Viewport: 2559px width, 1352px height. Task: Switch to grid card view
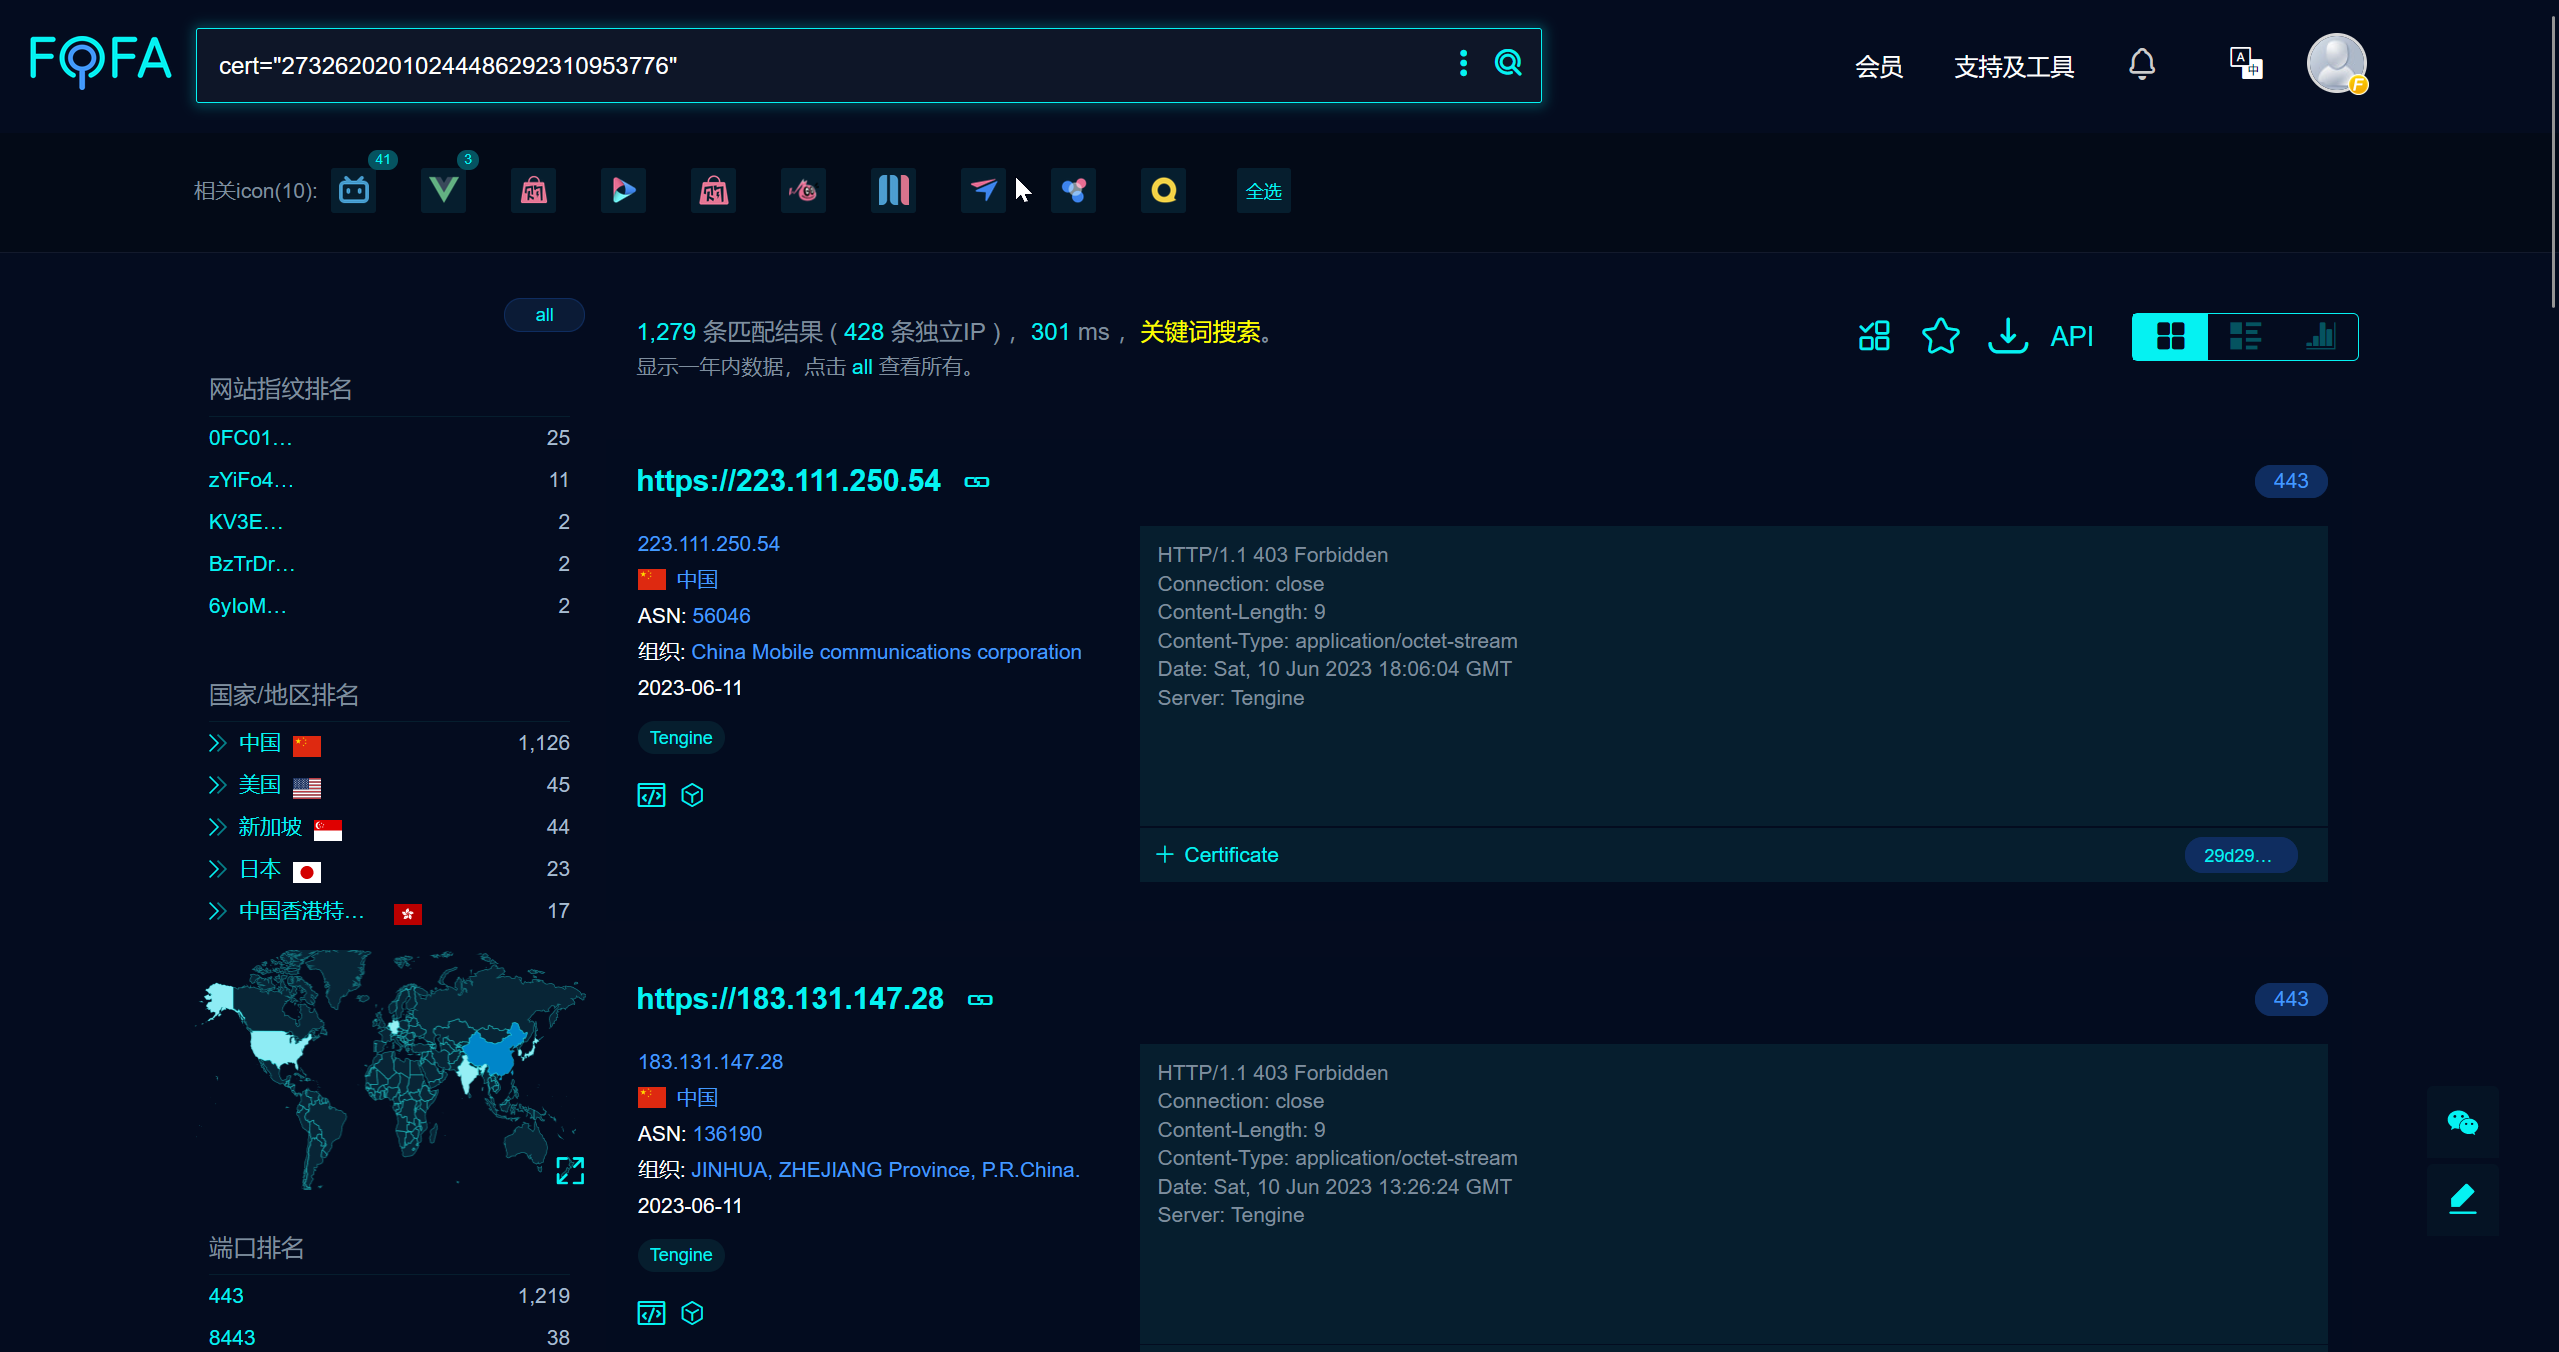[x=2170, y=336]
